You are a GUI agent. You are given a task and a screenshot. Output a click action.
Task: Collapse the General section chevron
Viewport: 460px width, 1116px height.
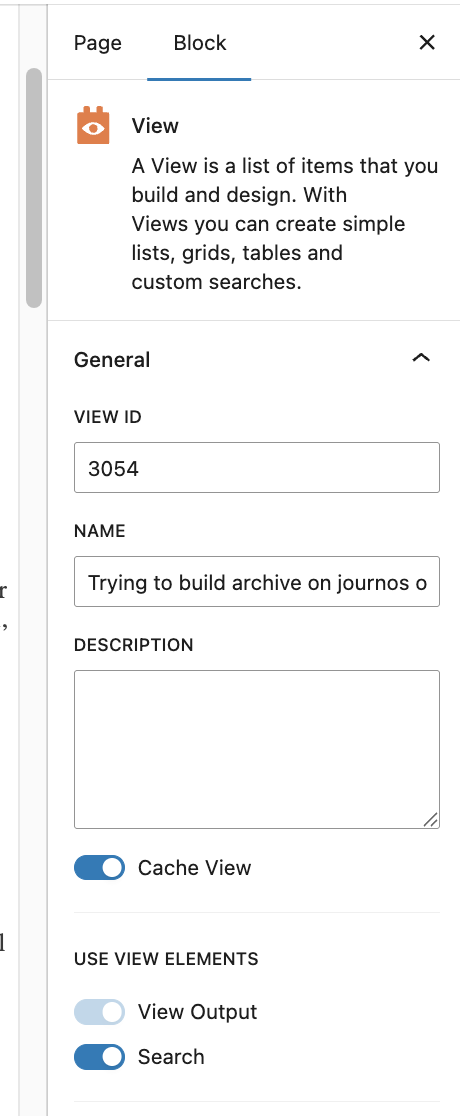pyautogui.click(x=421, y=359)
